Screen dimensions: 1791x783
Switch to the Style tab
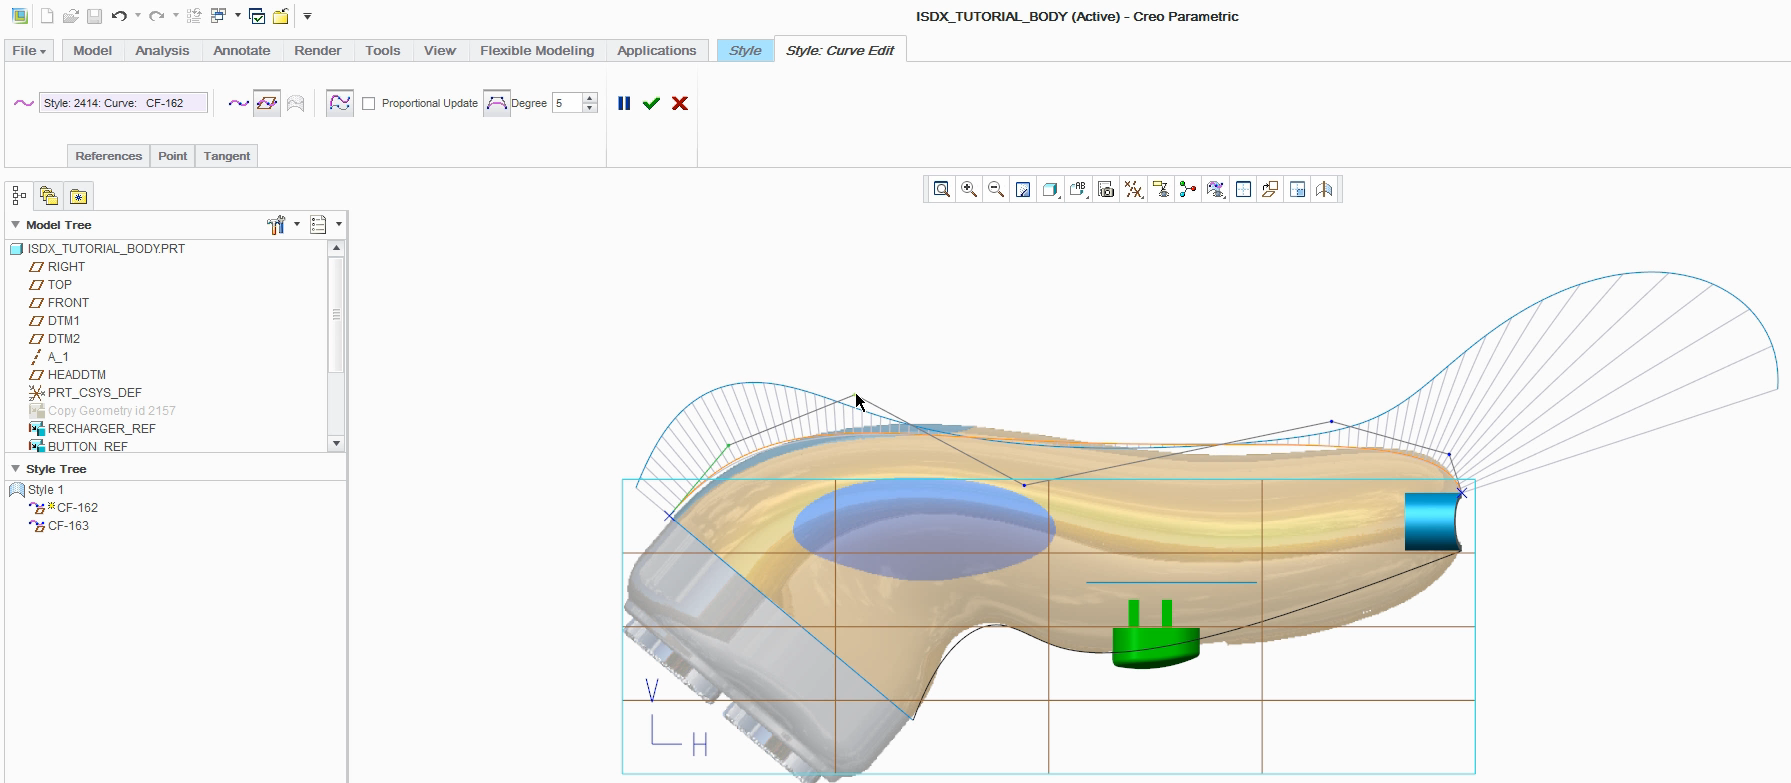pos(745,50)
